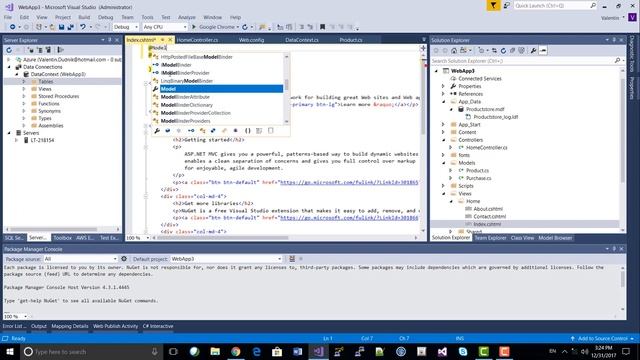Open the Build menu
This screenshot has height=360, width=640.
pyautogui.click(x=84, y=17)
